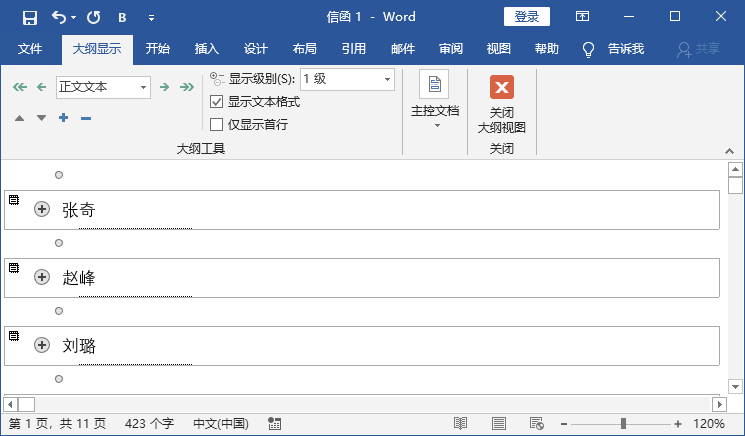
Task: Switch to Web Layout view
Action: [x=536, y=424]
